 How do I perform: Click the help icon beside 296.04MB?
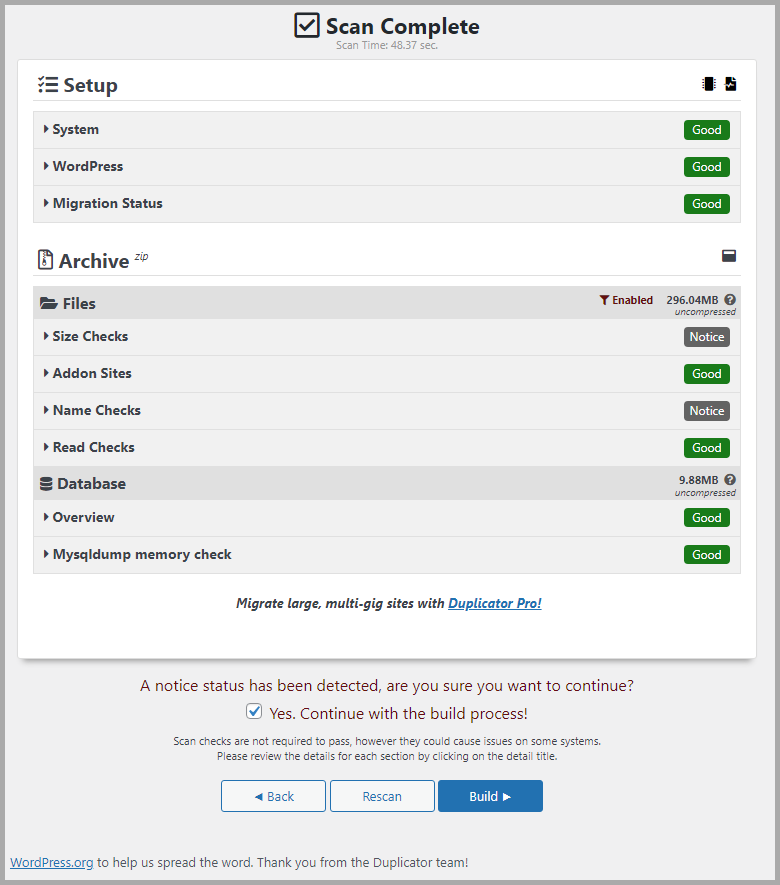[x=730, y=300]
